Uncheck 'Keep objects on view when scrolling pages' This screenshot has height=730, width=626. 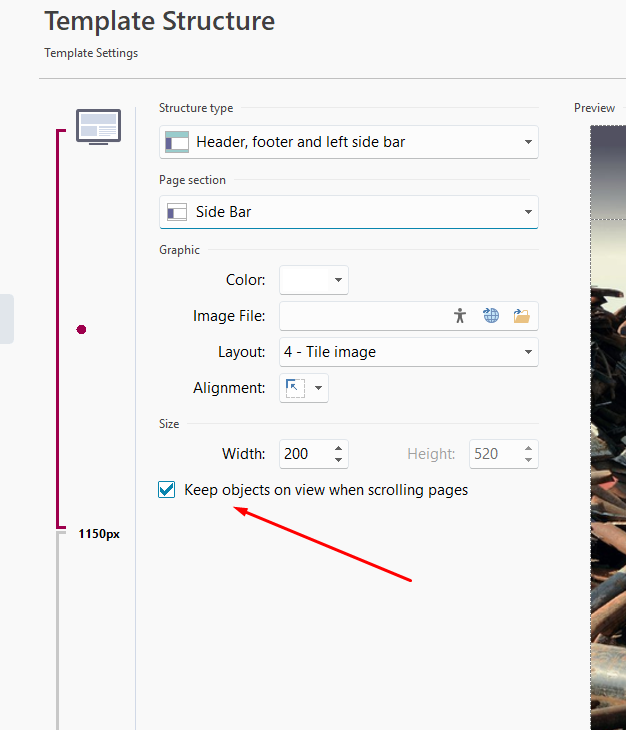coord(167,490)
